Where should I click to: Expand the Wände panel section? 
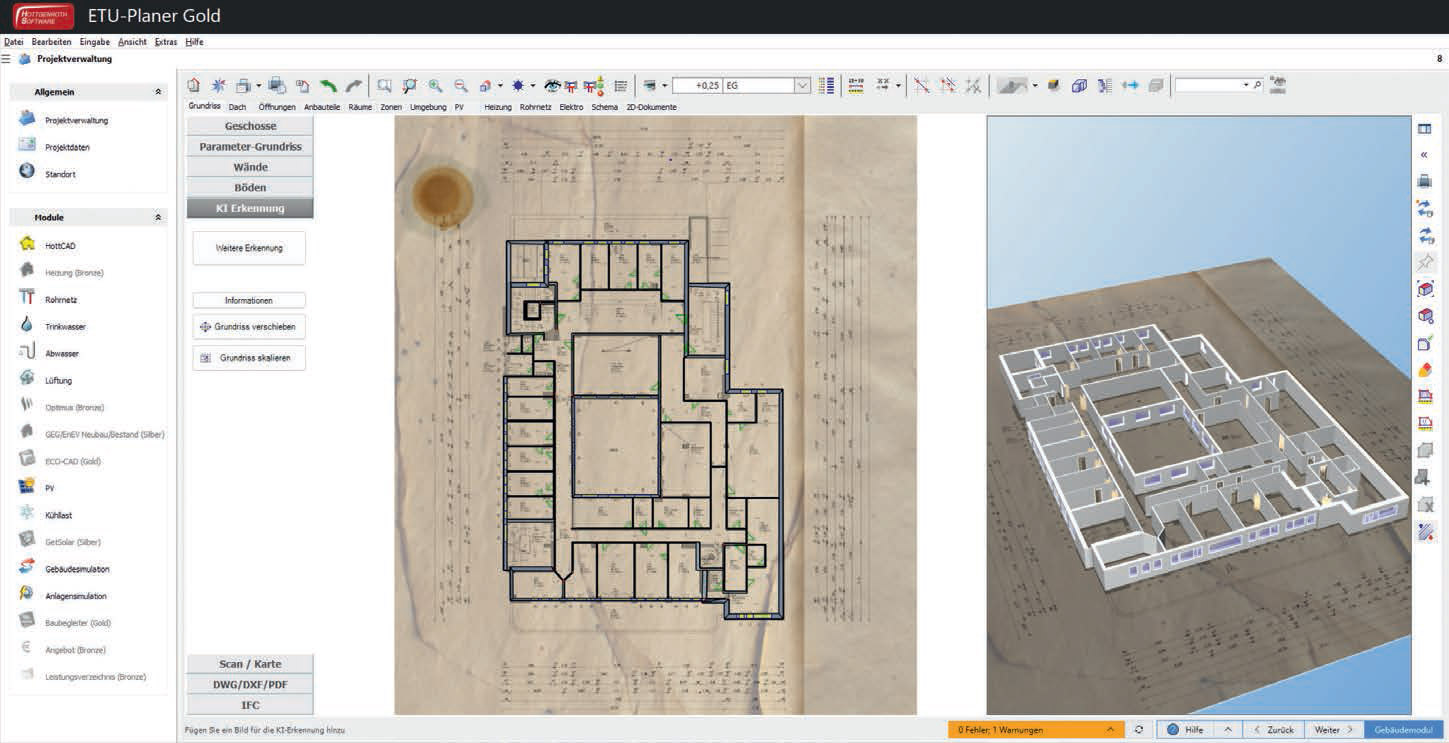[250, 167]
